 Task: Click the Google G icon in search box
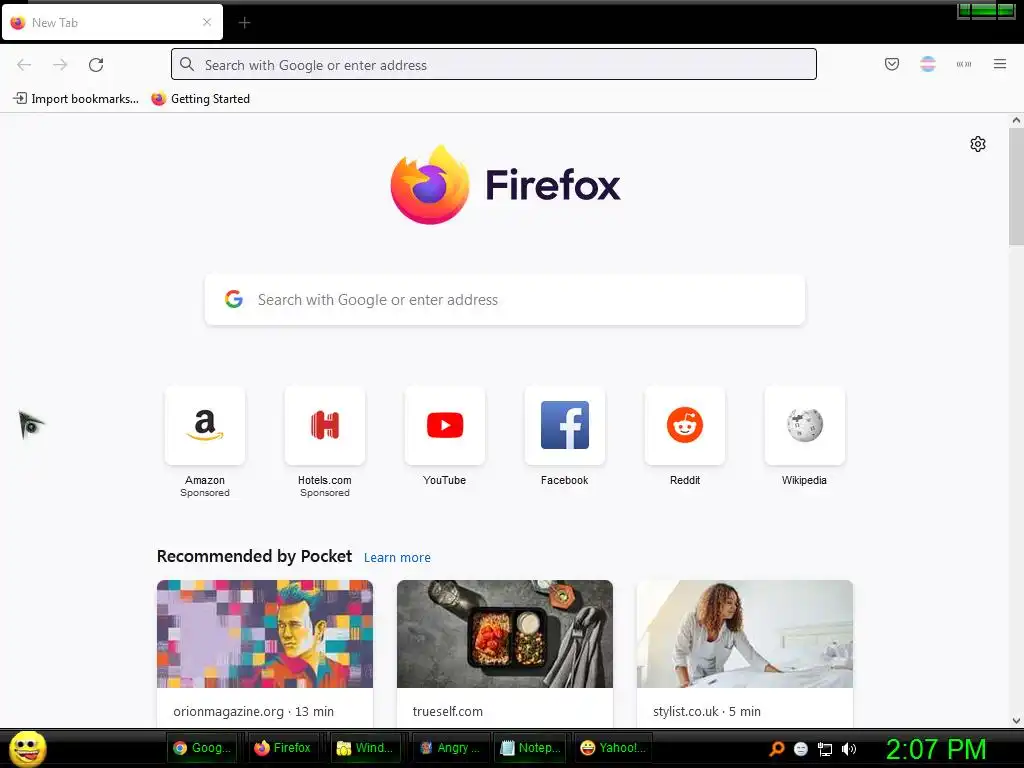point(234,299)
